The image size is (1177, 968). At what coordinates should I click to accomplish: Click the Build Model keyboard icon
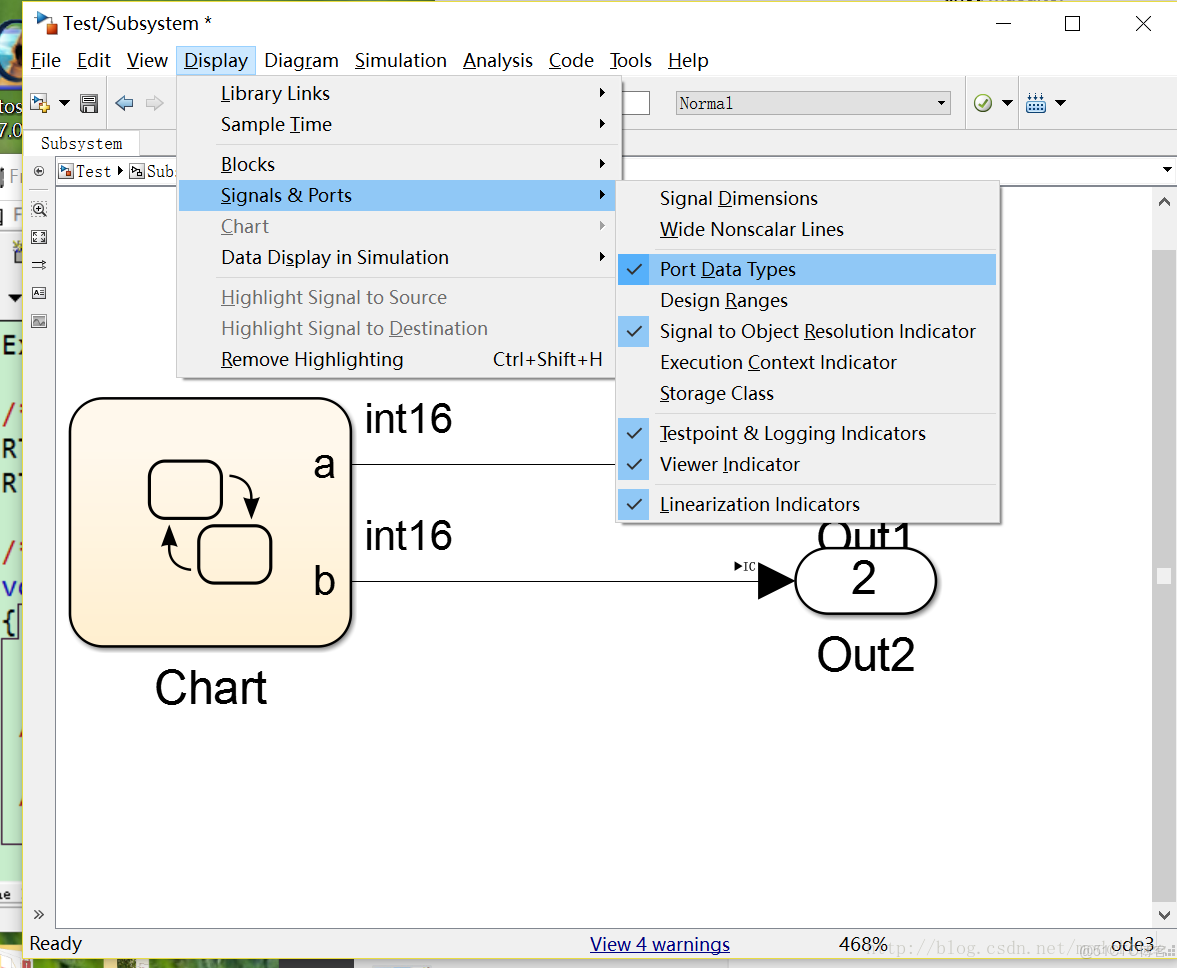click(1036, 103)
